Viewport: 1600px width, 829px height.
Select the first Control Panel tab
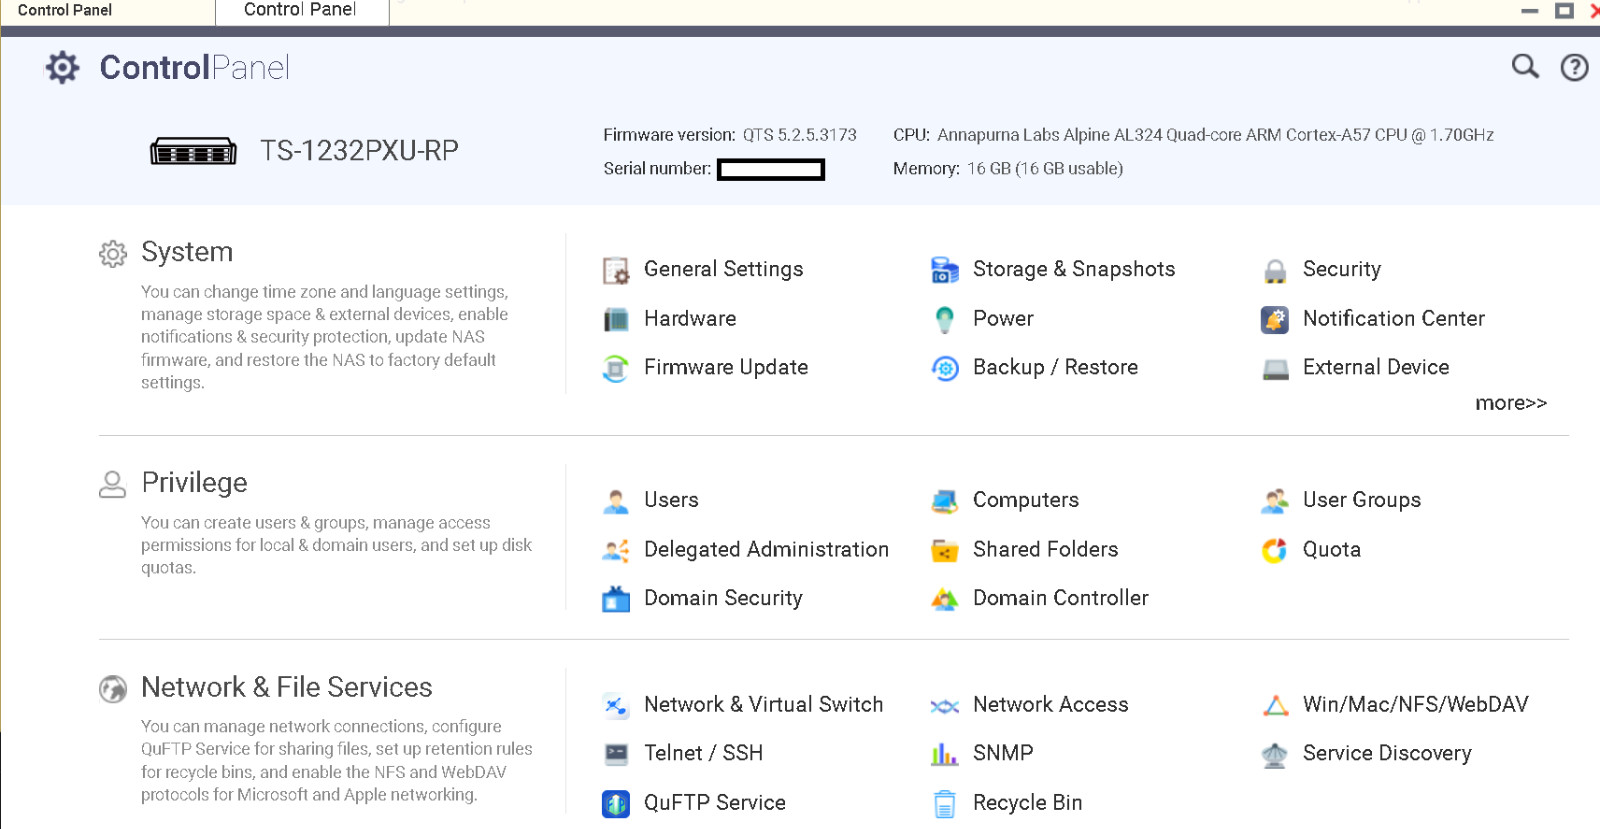pos(65,10)
